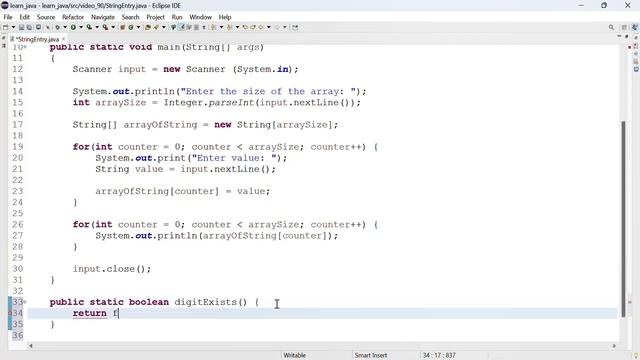Create a New Java Class
Viewport: 640px width, 360px height.
[x=131, y=27]
